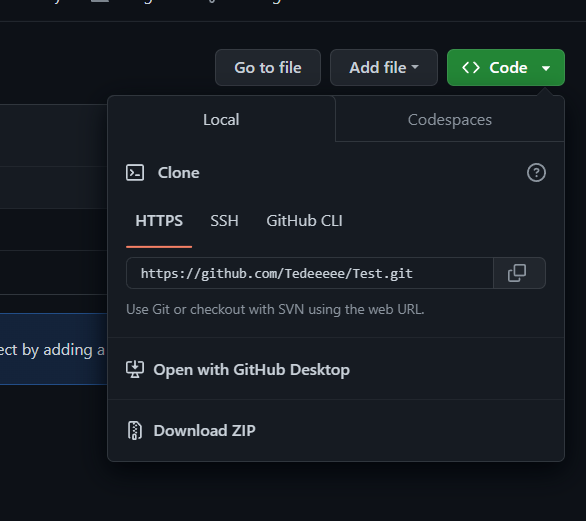Screen dimensions: 586x521
Task: Switch to the Codespaces tab
Action: [450, 120]
